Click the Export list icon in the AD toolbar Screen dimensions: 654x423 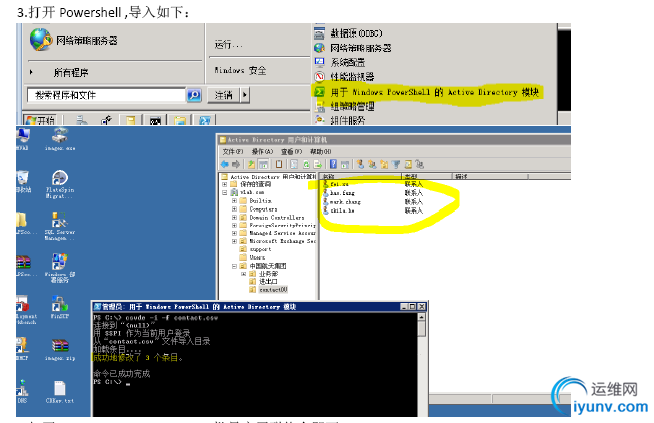click(318, 164)
